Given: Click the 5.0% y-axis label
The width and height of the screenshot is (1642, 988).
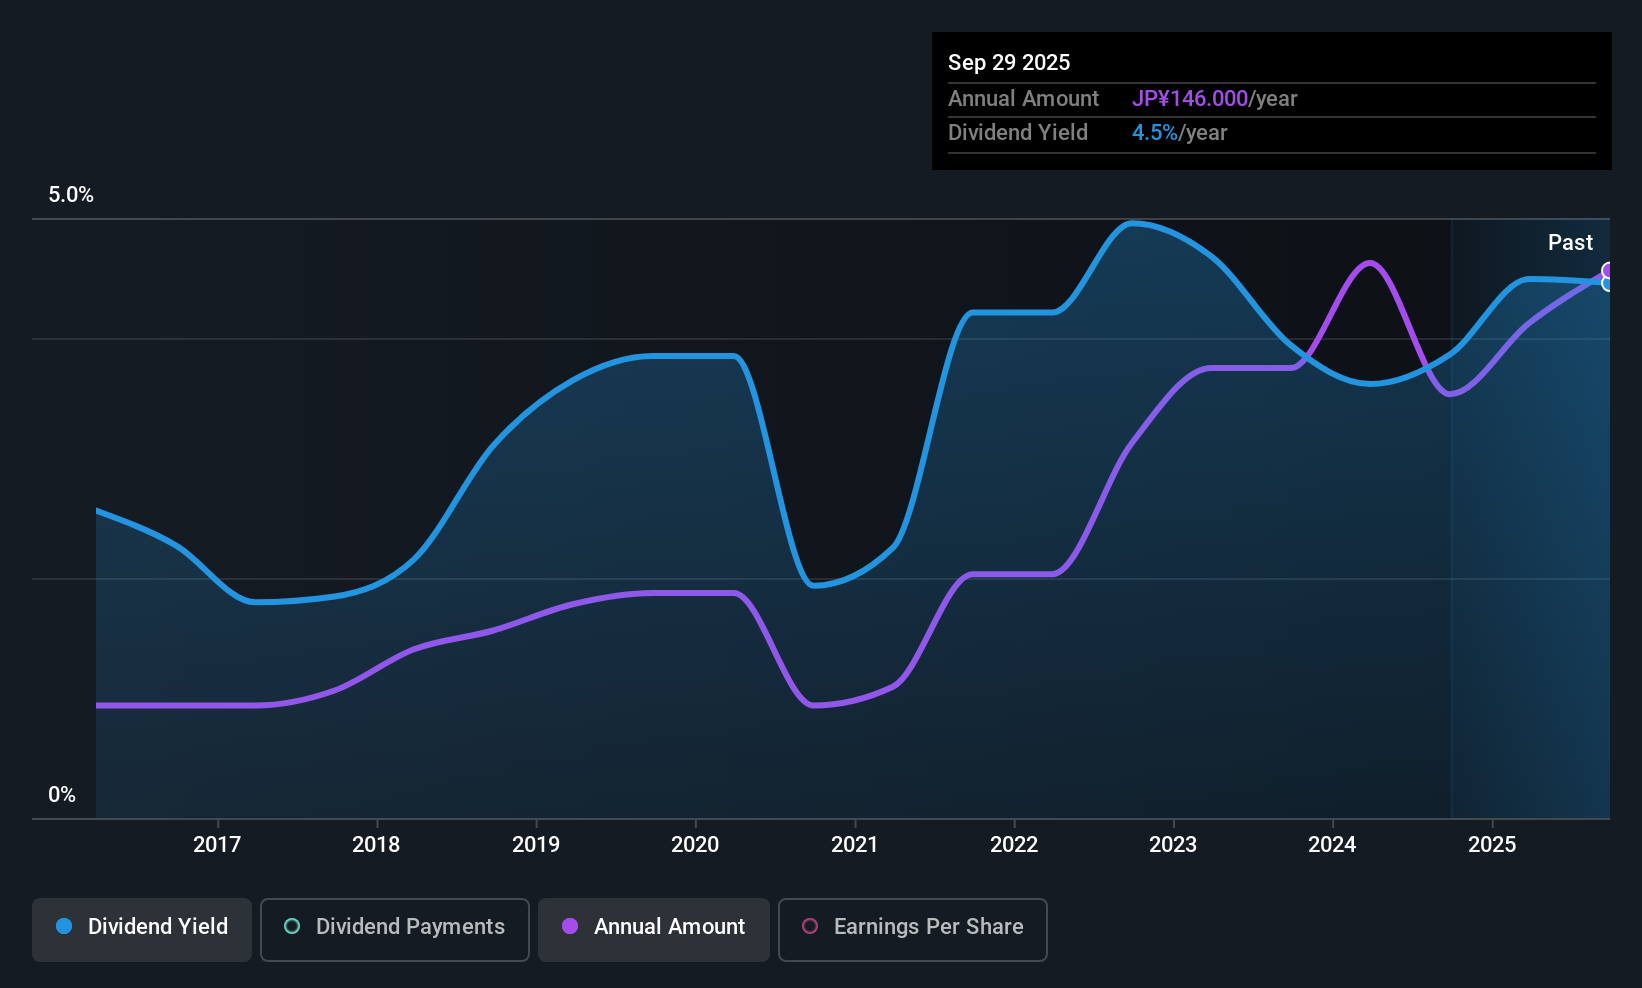Looking at the screenshot, I should tap(71, 195).
